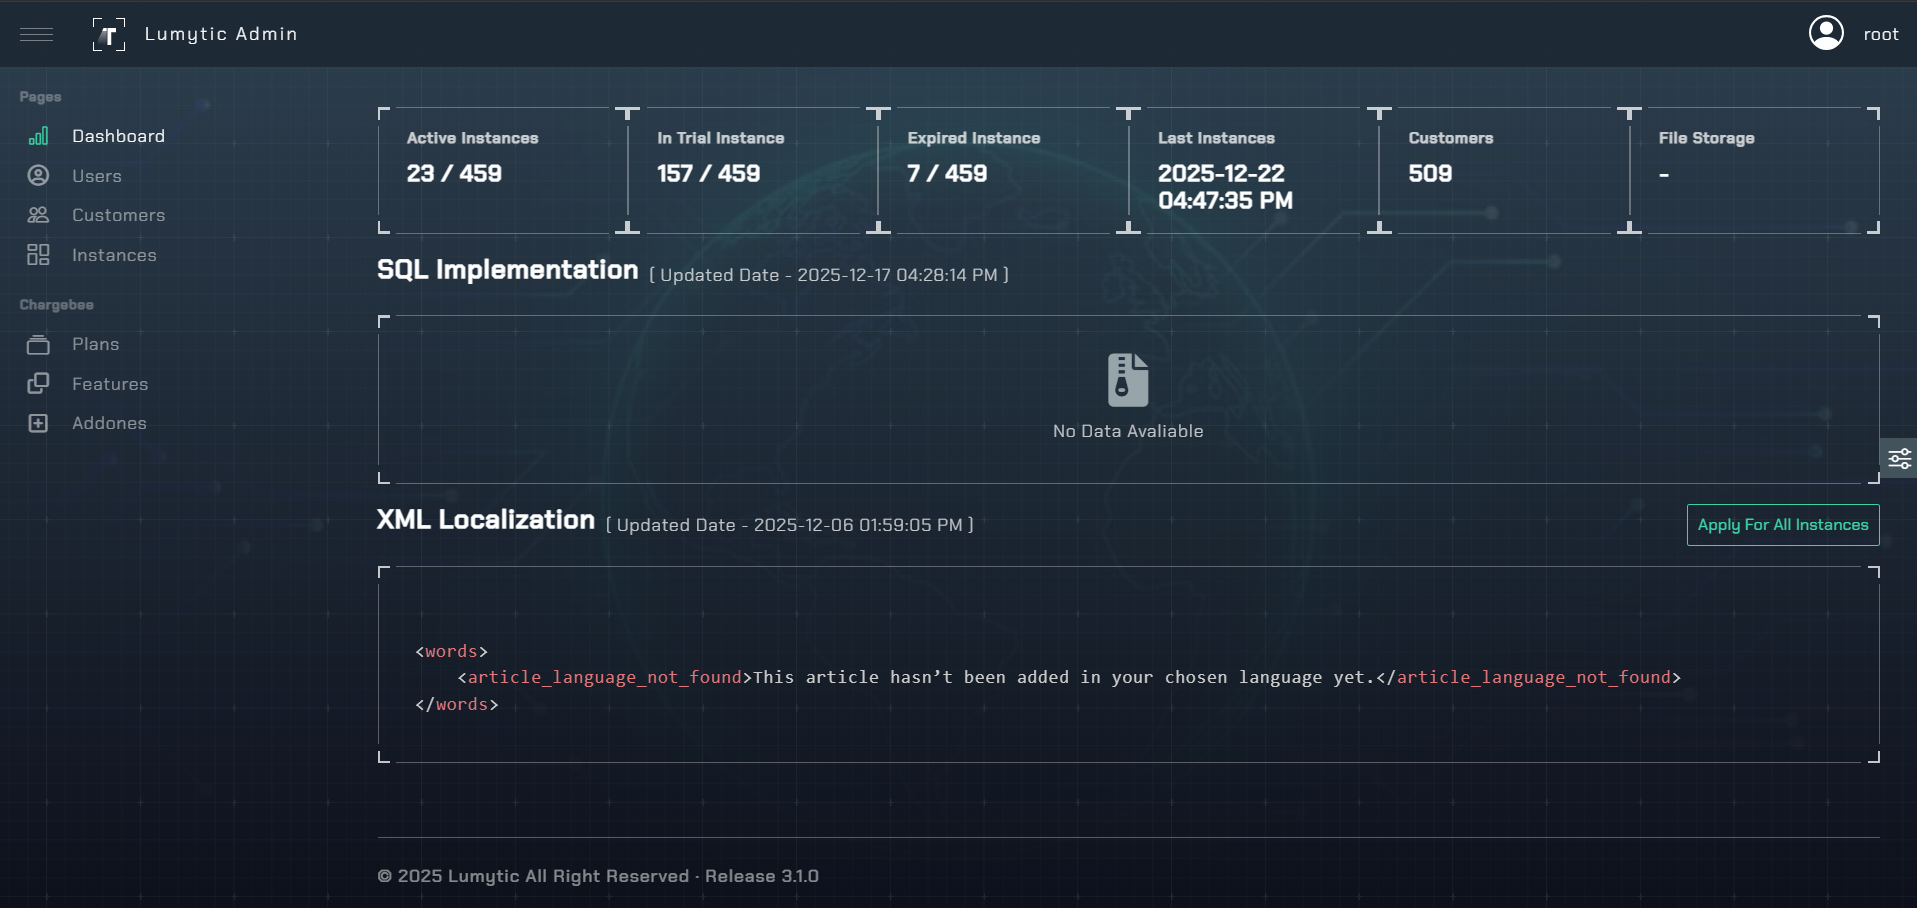This screenshot has height=908, width=1917.
Task: Select the Instances grid icon in sidebar
Action: tap(38, 255)
